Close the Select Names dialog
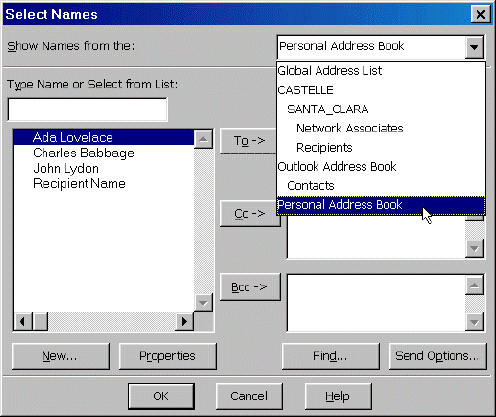496x417 pixels. click(480, 14)
